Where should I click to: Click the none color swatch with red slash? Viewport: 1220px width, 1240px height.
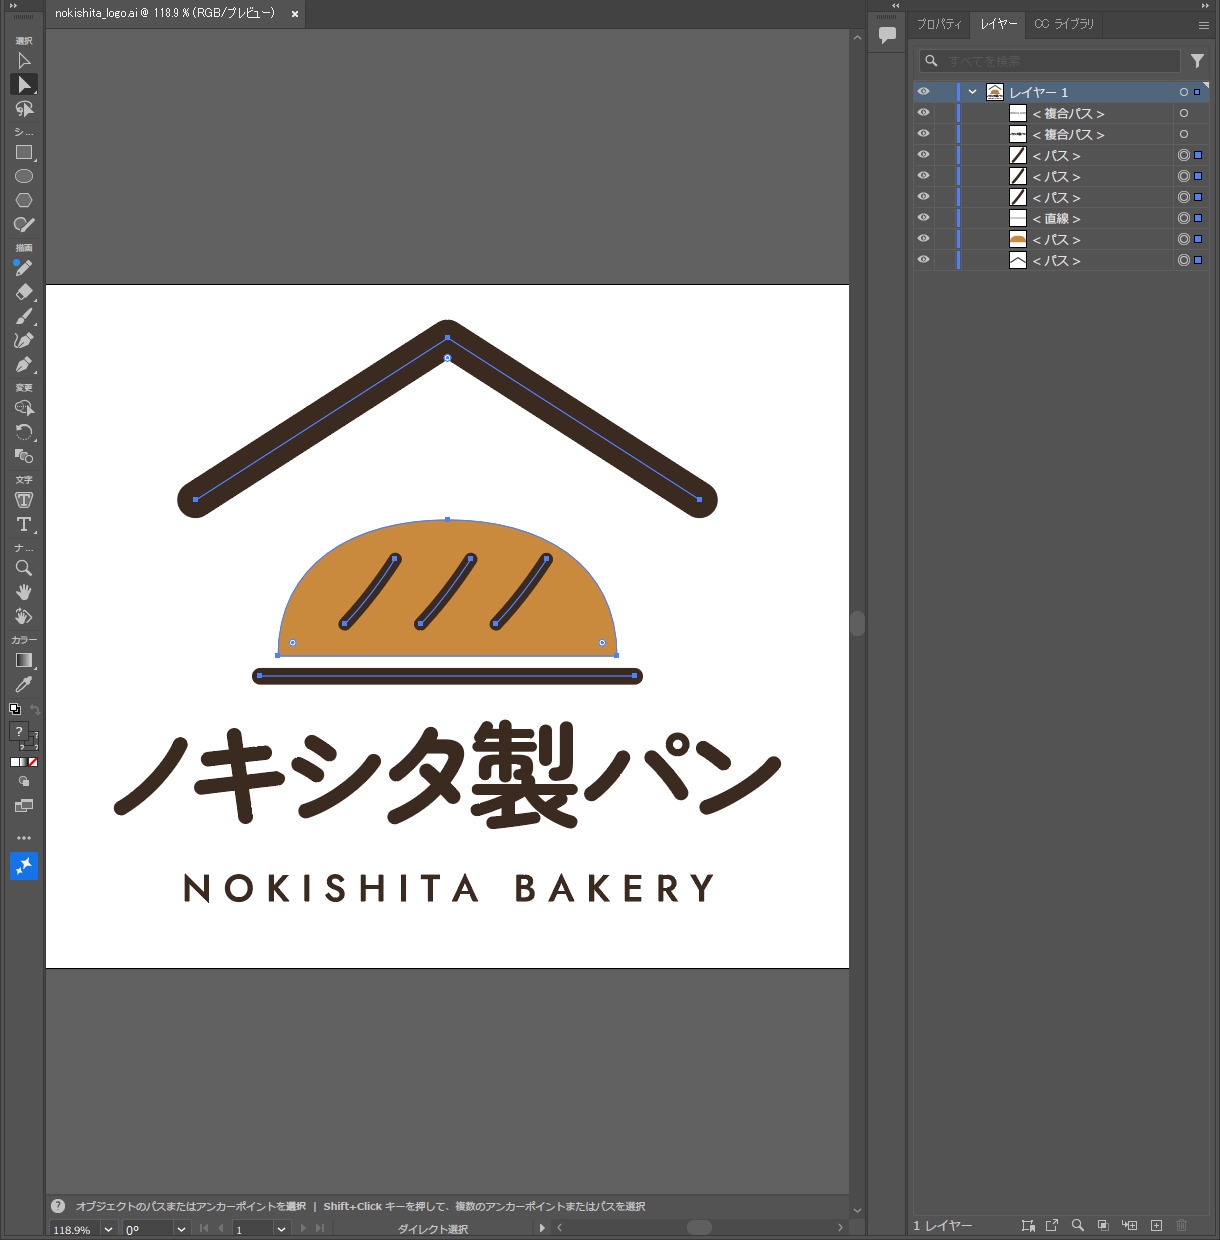click(x=33, y=762)
